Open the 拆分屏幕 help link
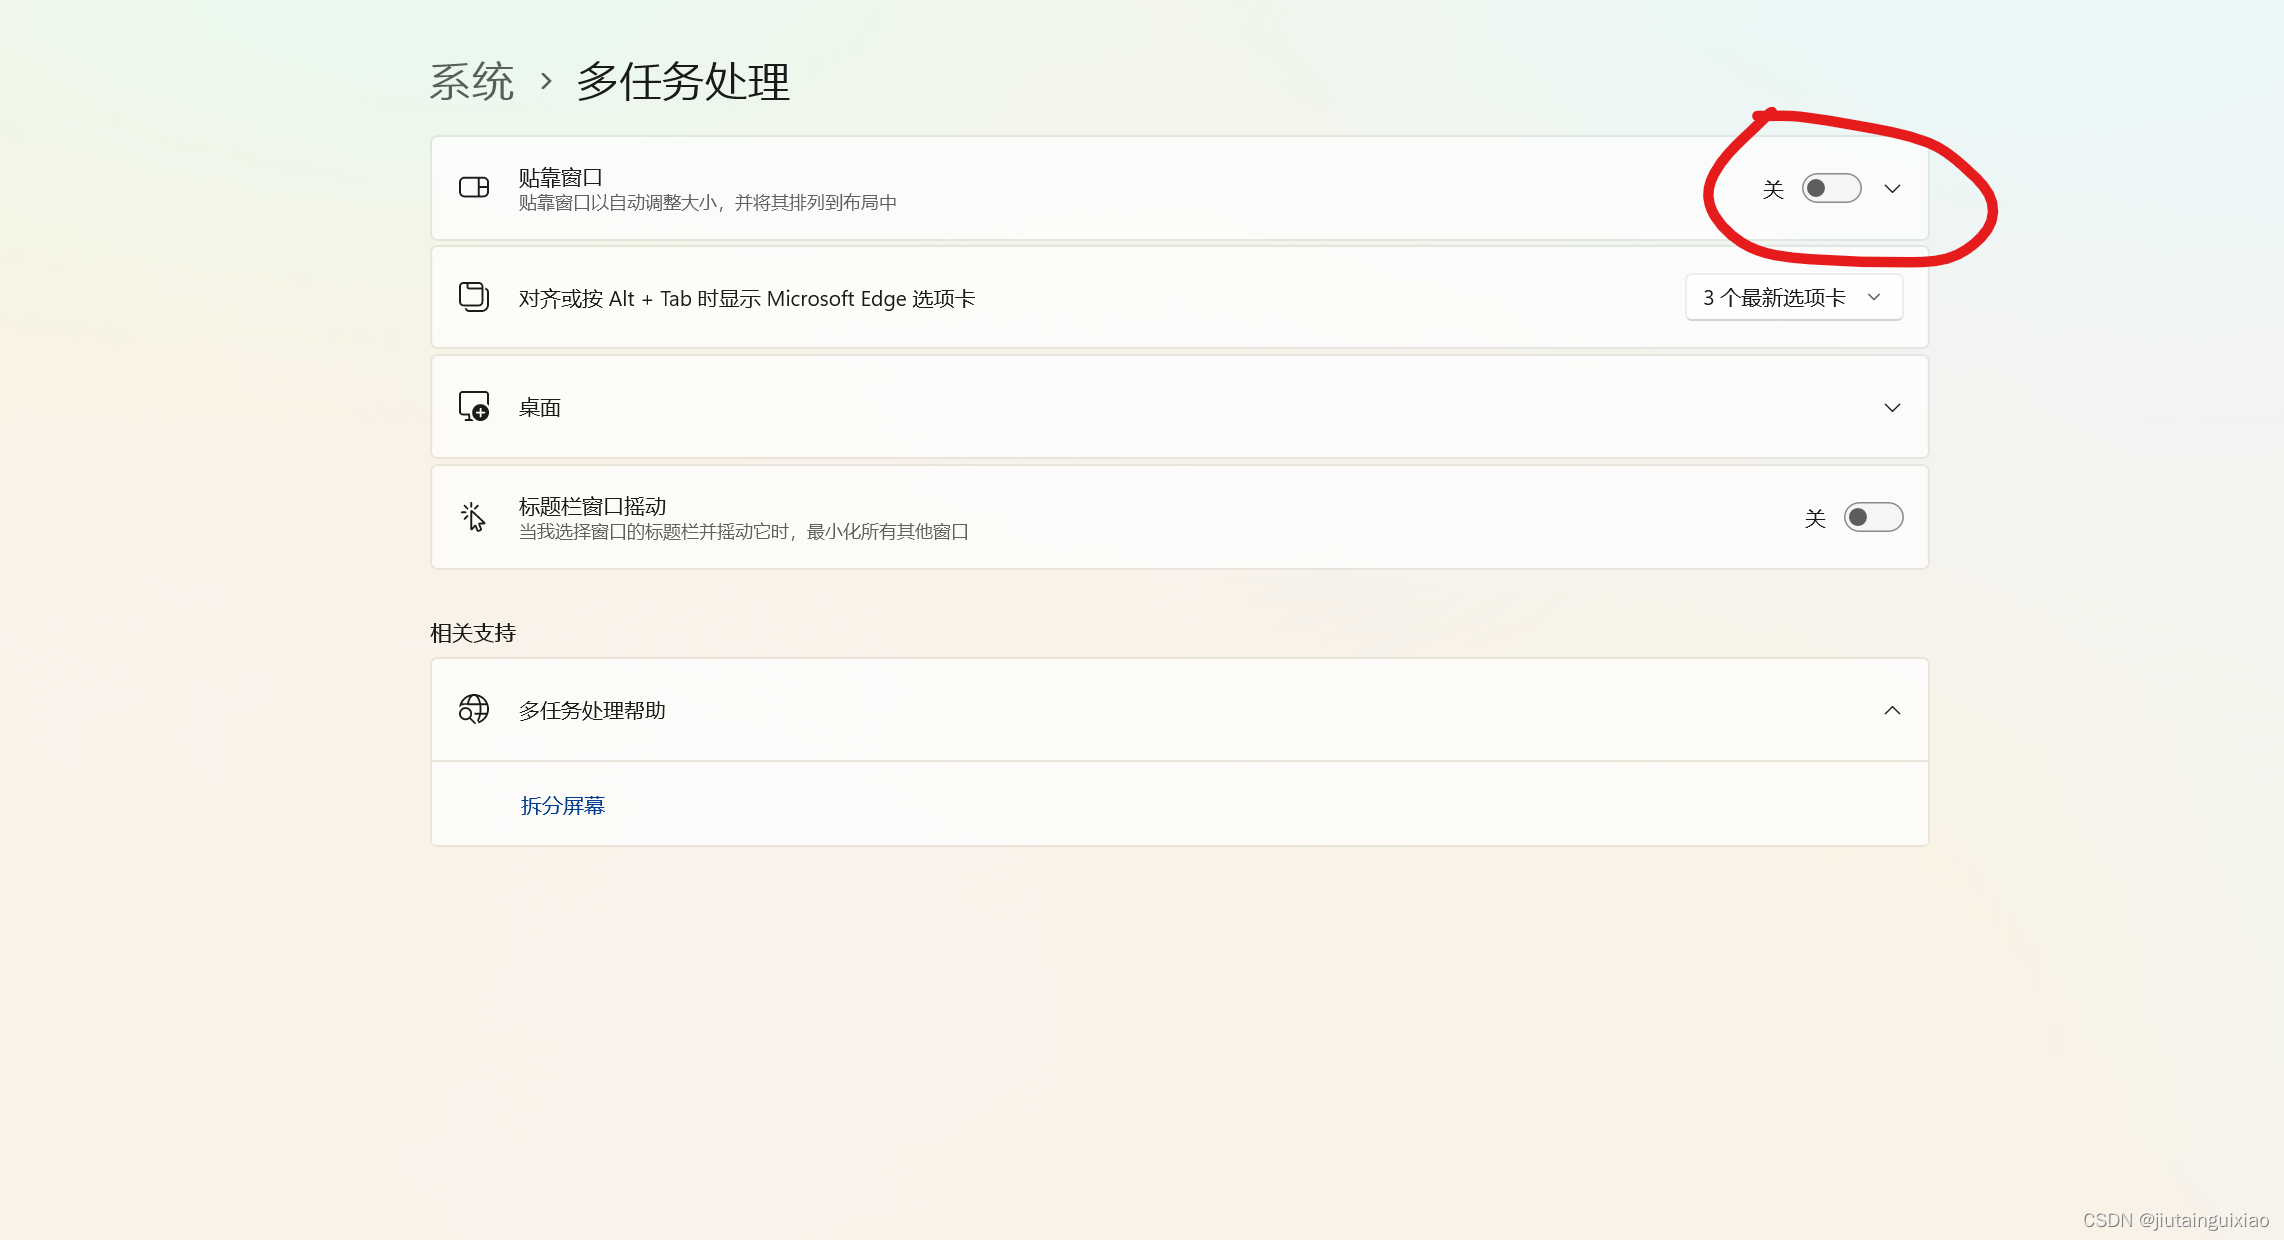The image size is (2284, 1240). (563, 805)
